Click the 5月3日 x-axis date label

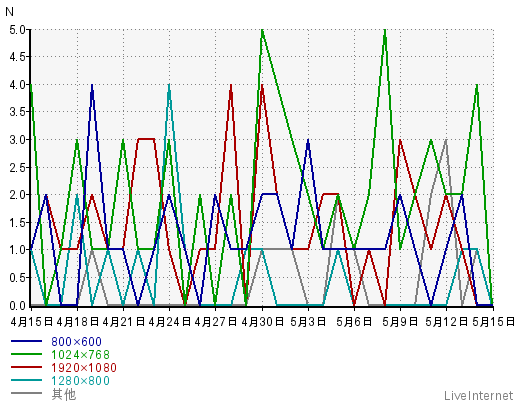(308, 322)
